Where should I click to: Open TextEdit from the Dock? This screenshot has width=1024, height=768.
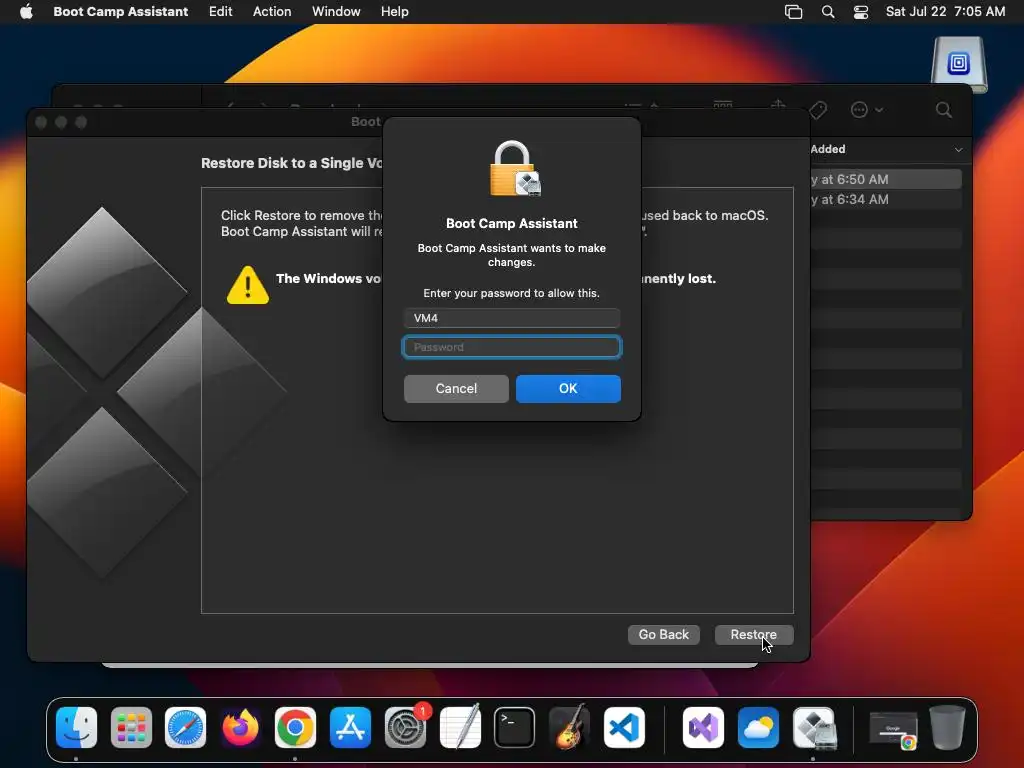[x=460, y=728]
